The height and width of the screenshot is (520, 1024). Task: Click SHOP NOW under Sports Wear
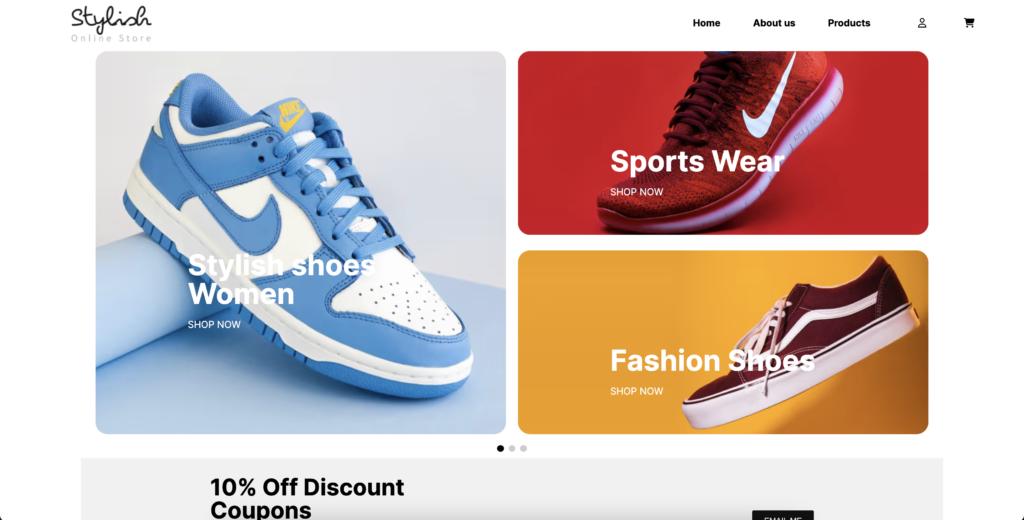[636, 192]
